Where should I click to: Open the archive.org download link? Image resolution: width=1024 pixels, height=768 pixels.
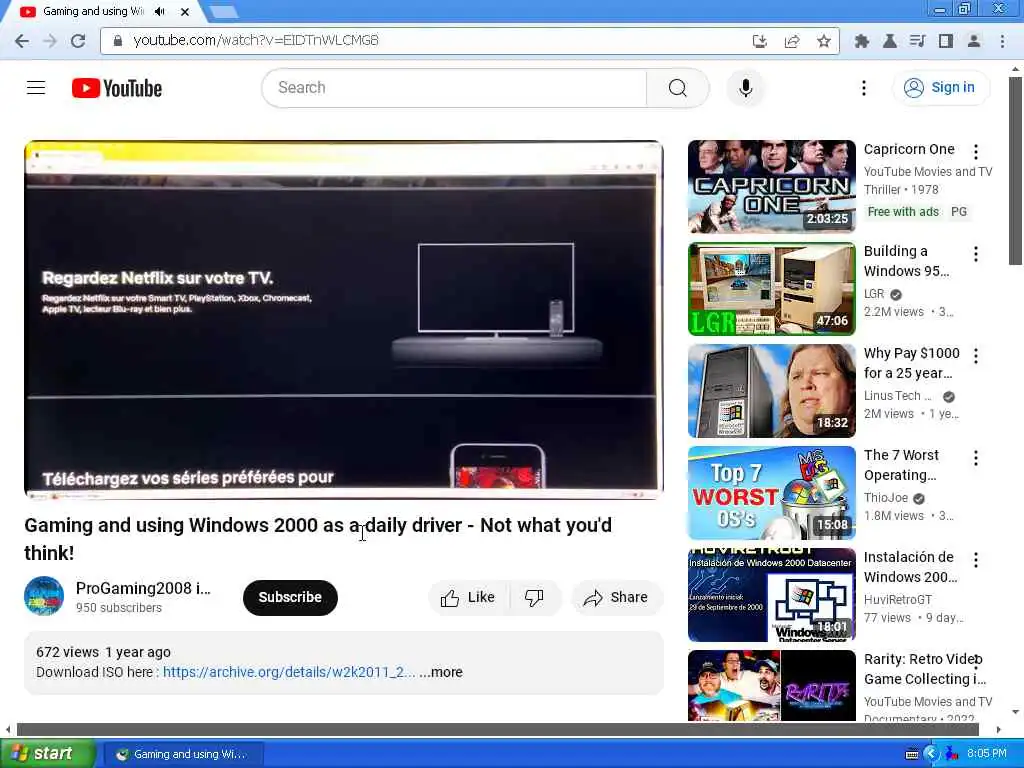[289, 672]
